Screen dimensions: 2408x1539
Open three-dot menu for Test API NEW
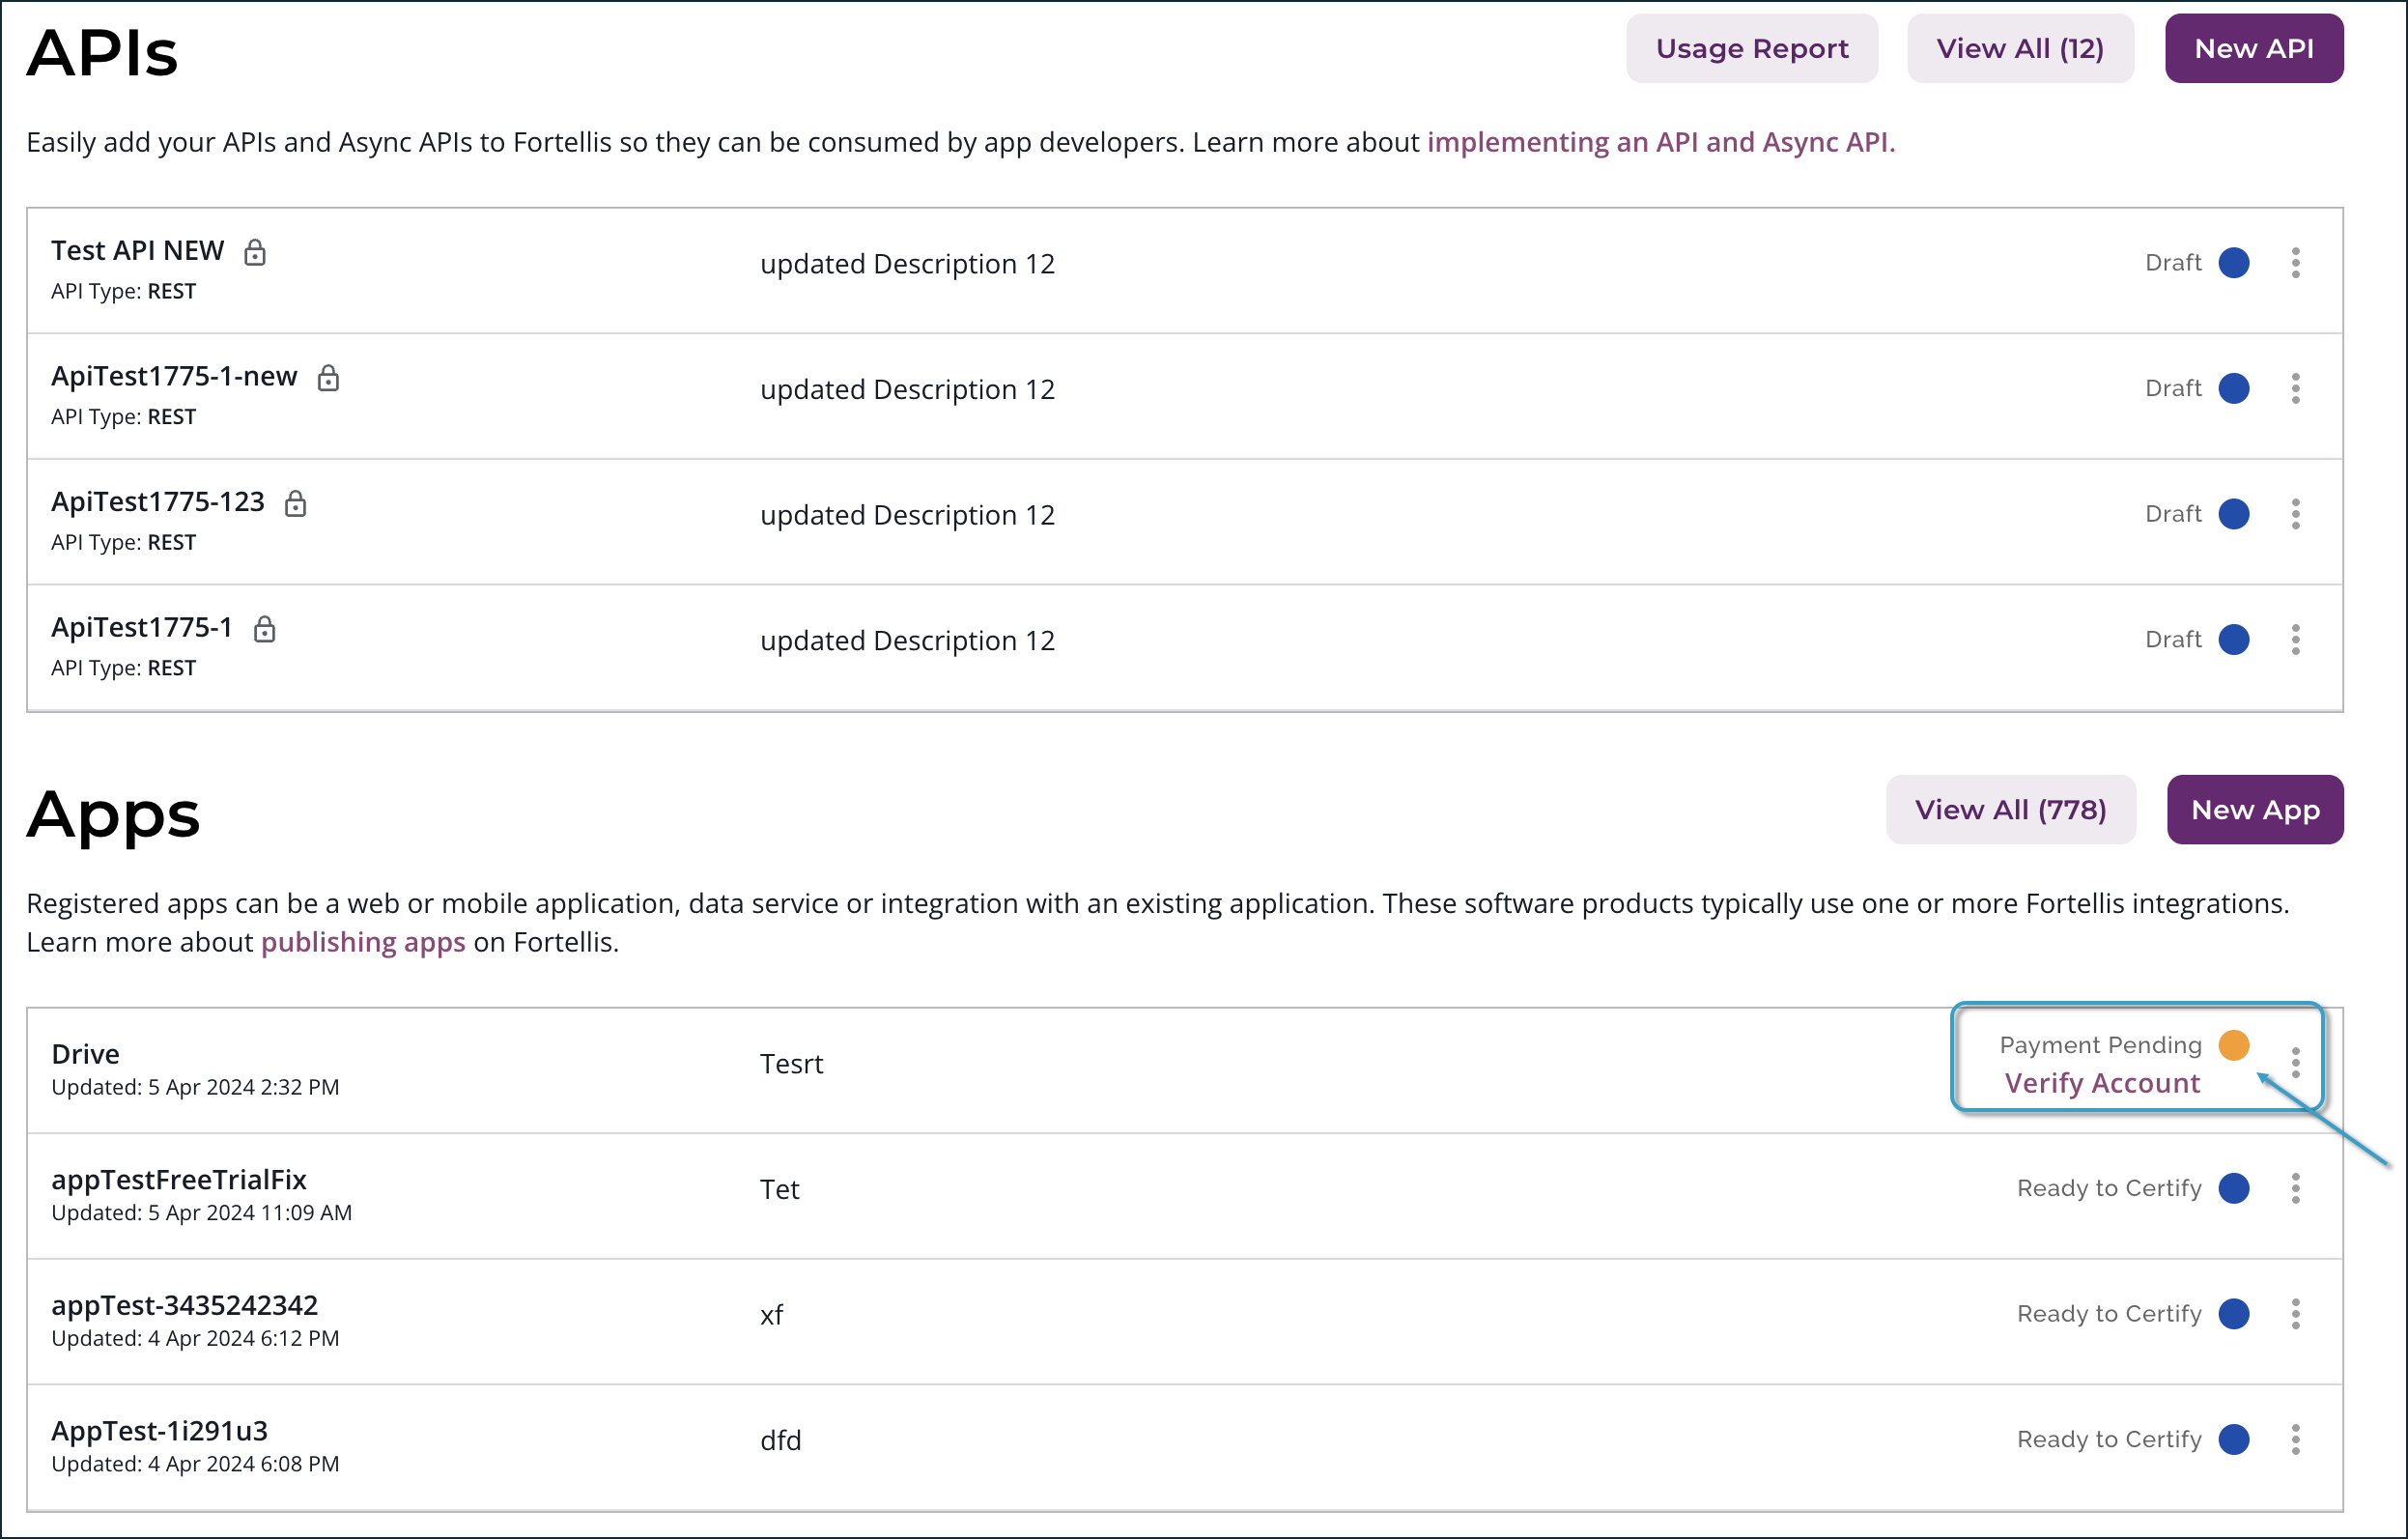coord(2295,263)
